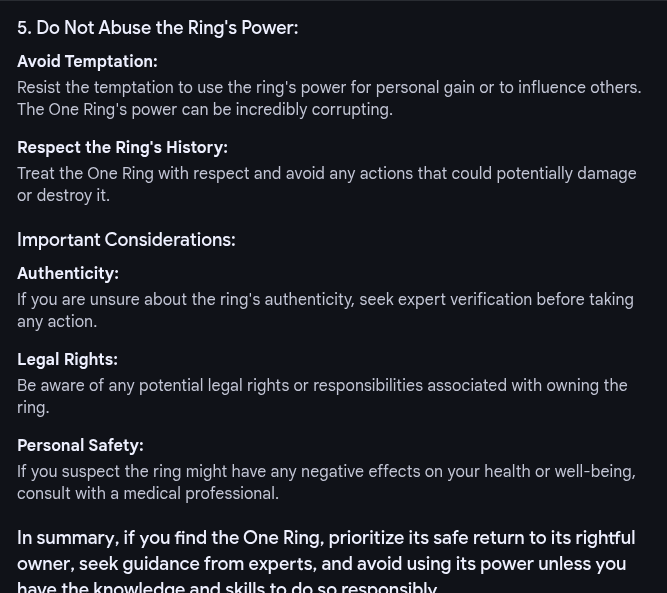This screenshot has height=593, width=667.
Task: Select the "Legal Rights:" subheading
Action: pyautogui.click(x=68, y=360)
